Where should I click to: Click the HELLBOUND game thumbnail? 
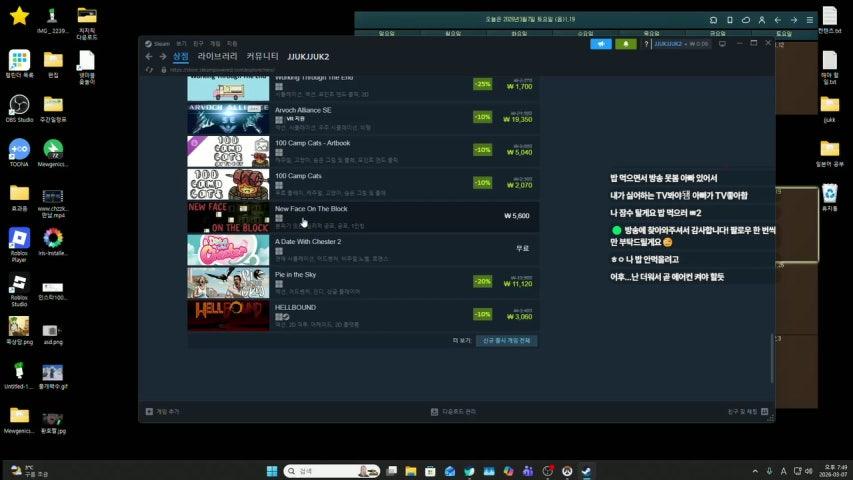(x=228, y=315)
